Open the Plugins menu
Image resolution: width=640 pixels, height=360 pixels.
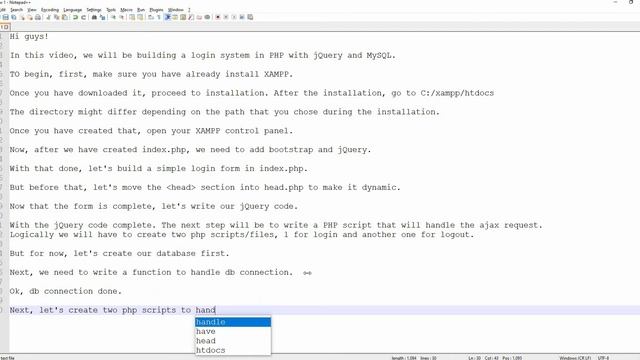pyautogui.click(x=156, y=10)
